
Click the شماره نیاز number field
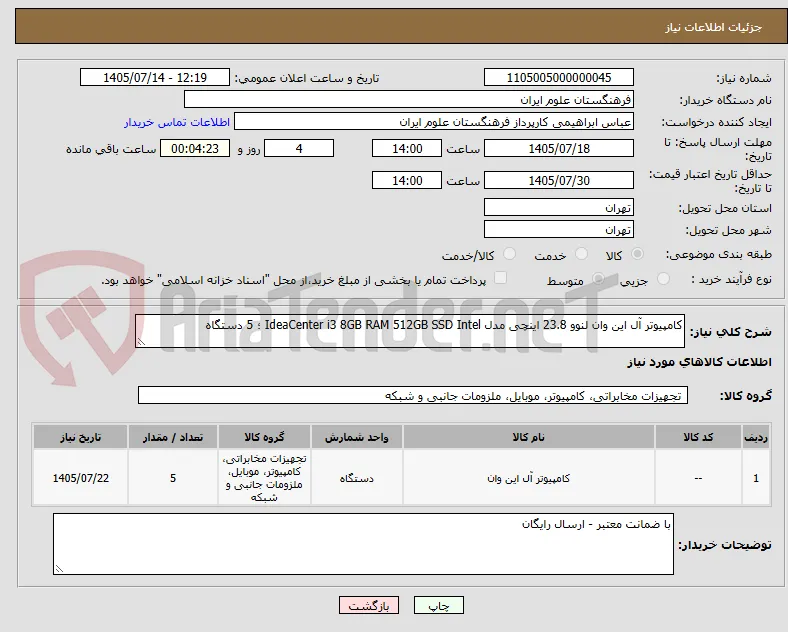(x=559, y=77)
